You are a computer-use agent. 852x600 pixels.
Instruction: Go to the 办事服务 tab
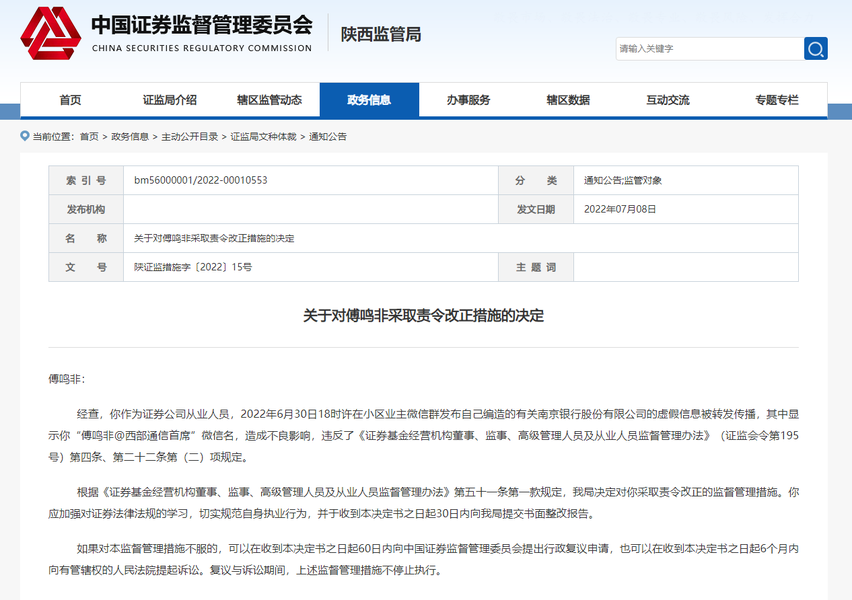(468, 100)
